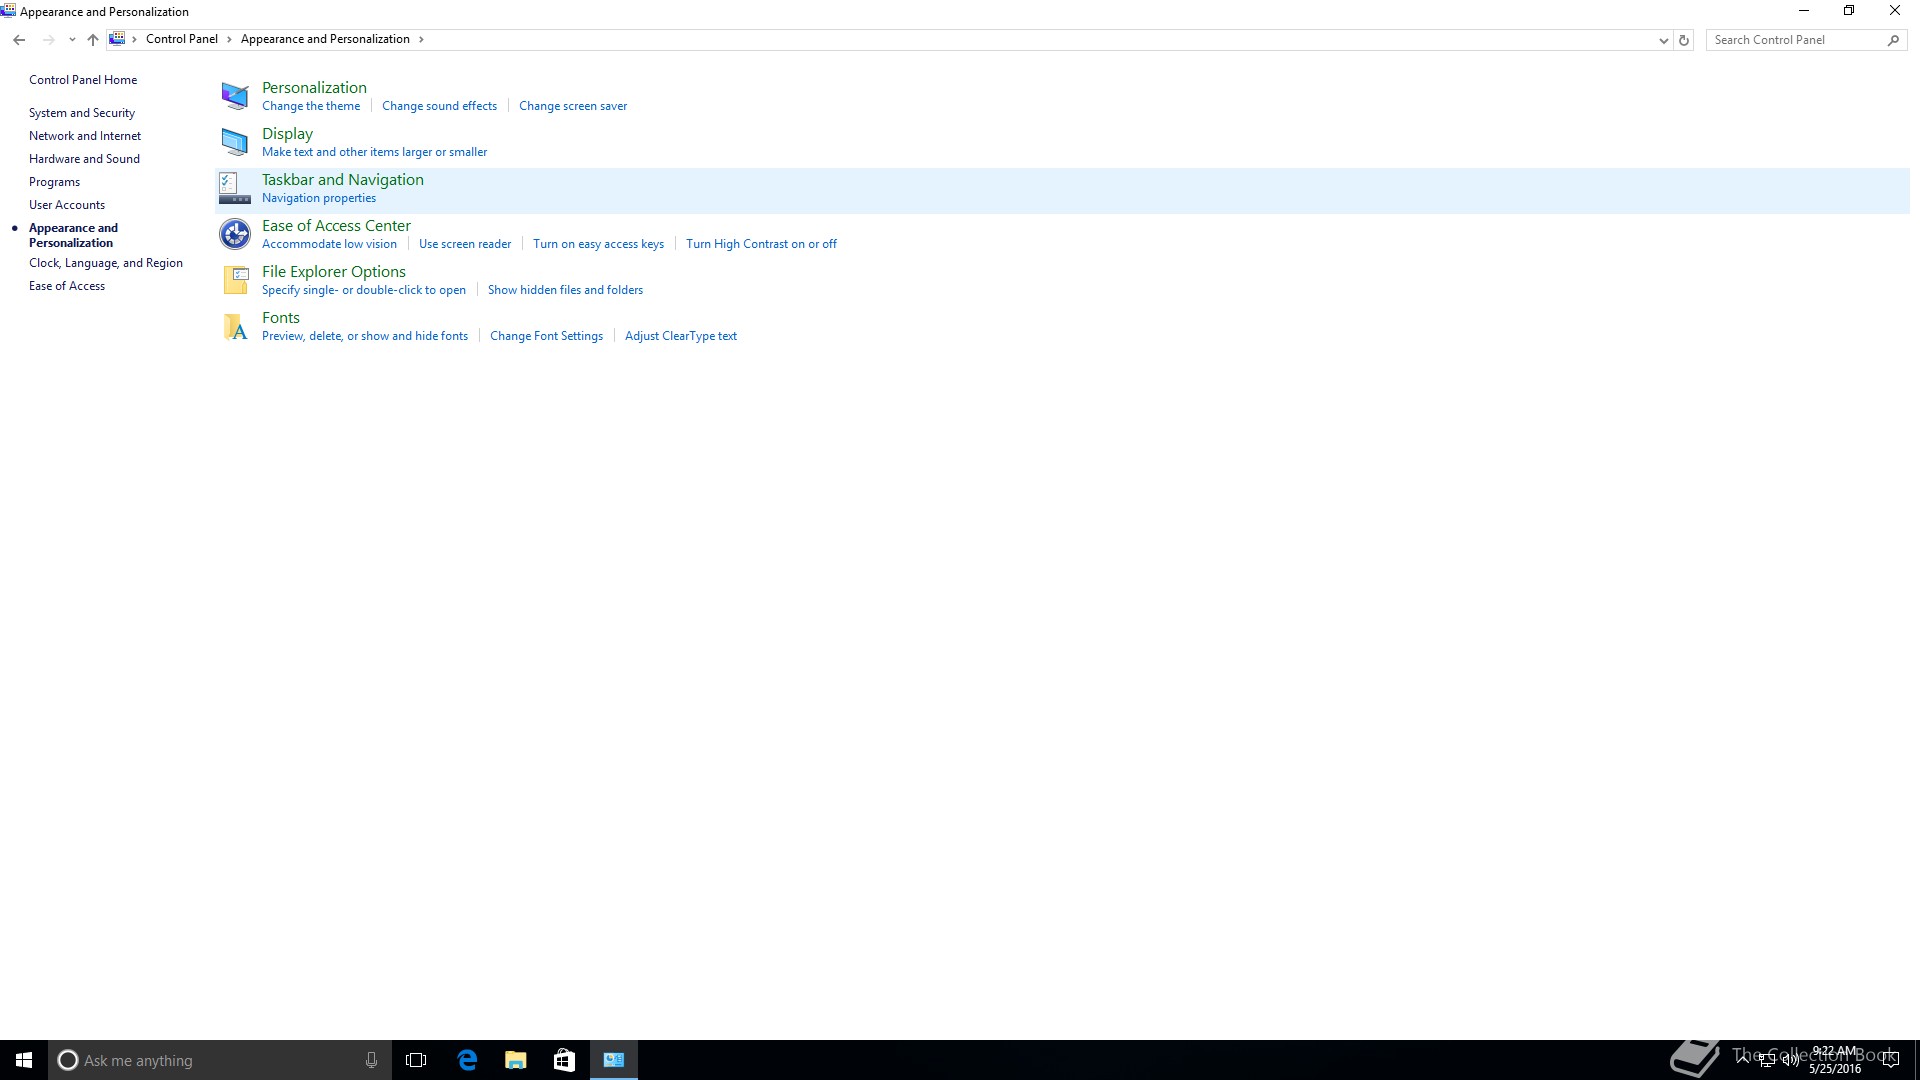The image size is (1920, 1080).
Task: Refresh the Control Panel address bar
Action: 1684,40
